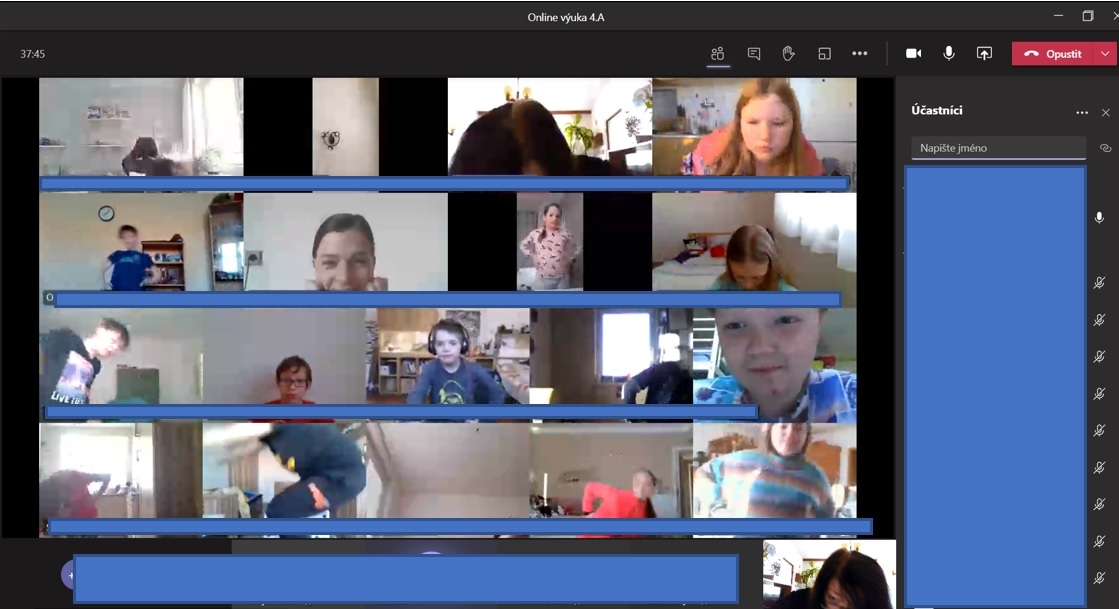Click the unmuted microphone icon in participants list
The image size is (1119, 609).
[x=1099, y=217]
